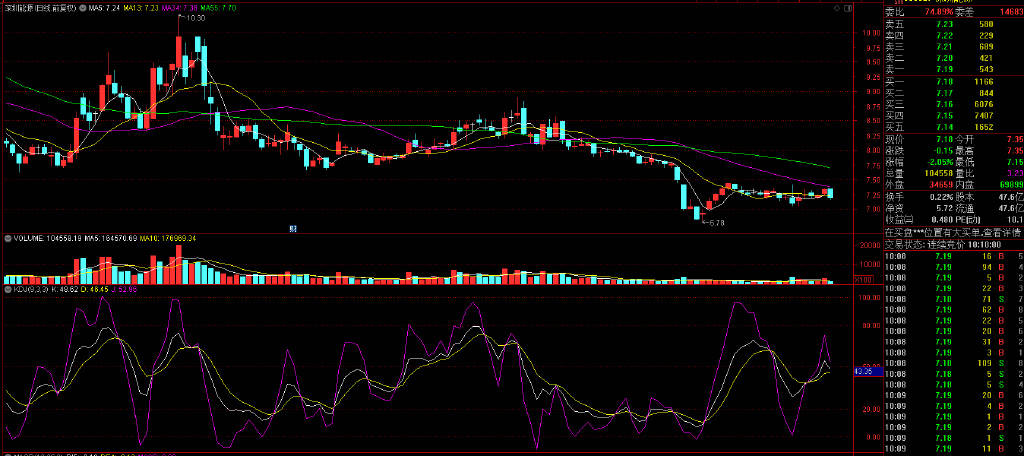Viewport: 1024px width, 456px height.
Task: Select the 买一 bid row at 7.18
Action: (953, 82)
